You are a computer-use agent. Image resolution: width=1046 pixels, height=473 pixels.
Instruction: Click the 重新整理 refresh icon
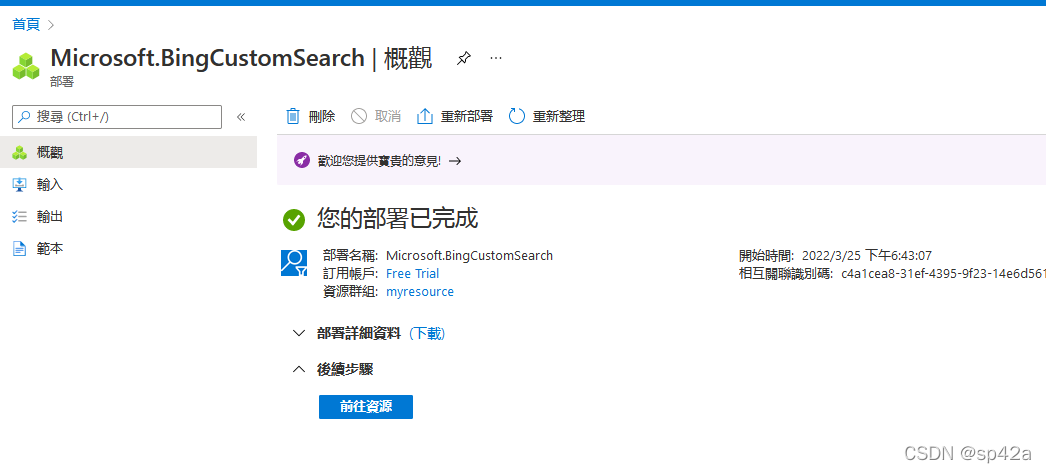tap(517, 116)
